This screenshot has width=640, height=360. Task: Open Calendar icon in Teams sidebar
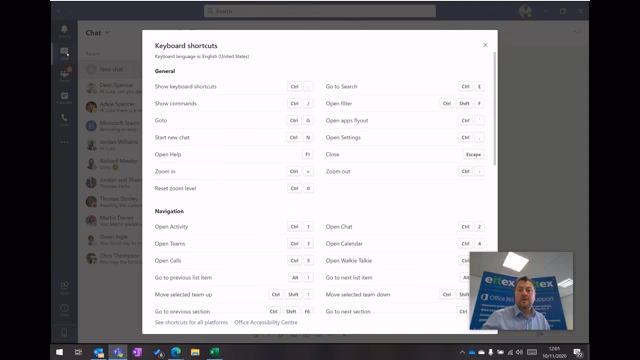[64, 98]
